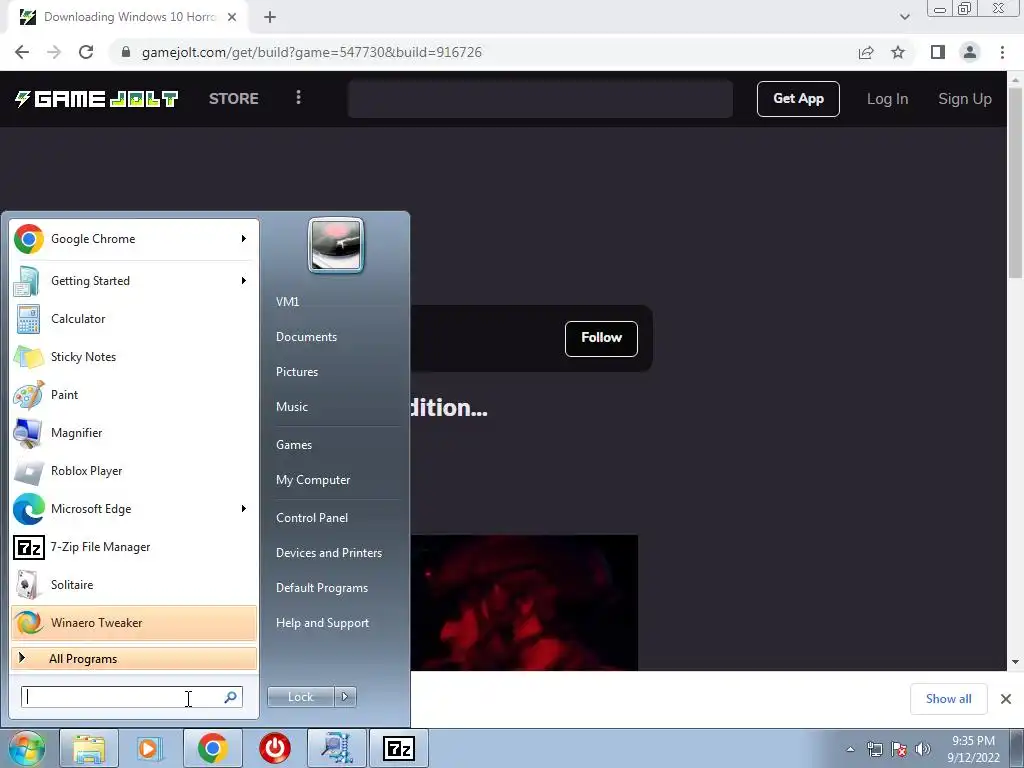Show hidden tray icons arrow
Image resolution: width=1024 pixels, height=768 pixels.
(x=850, y=749)
